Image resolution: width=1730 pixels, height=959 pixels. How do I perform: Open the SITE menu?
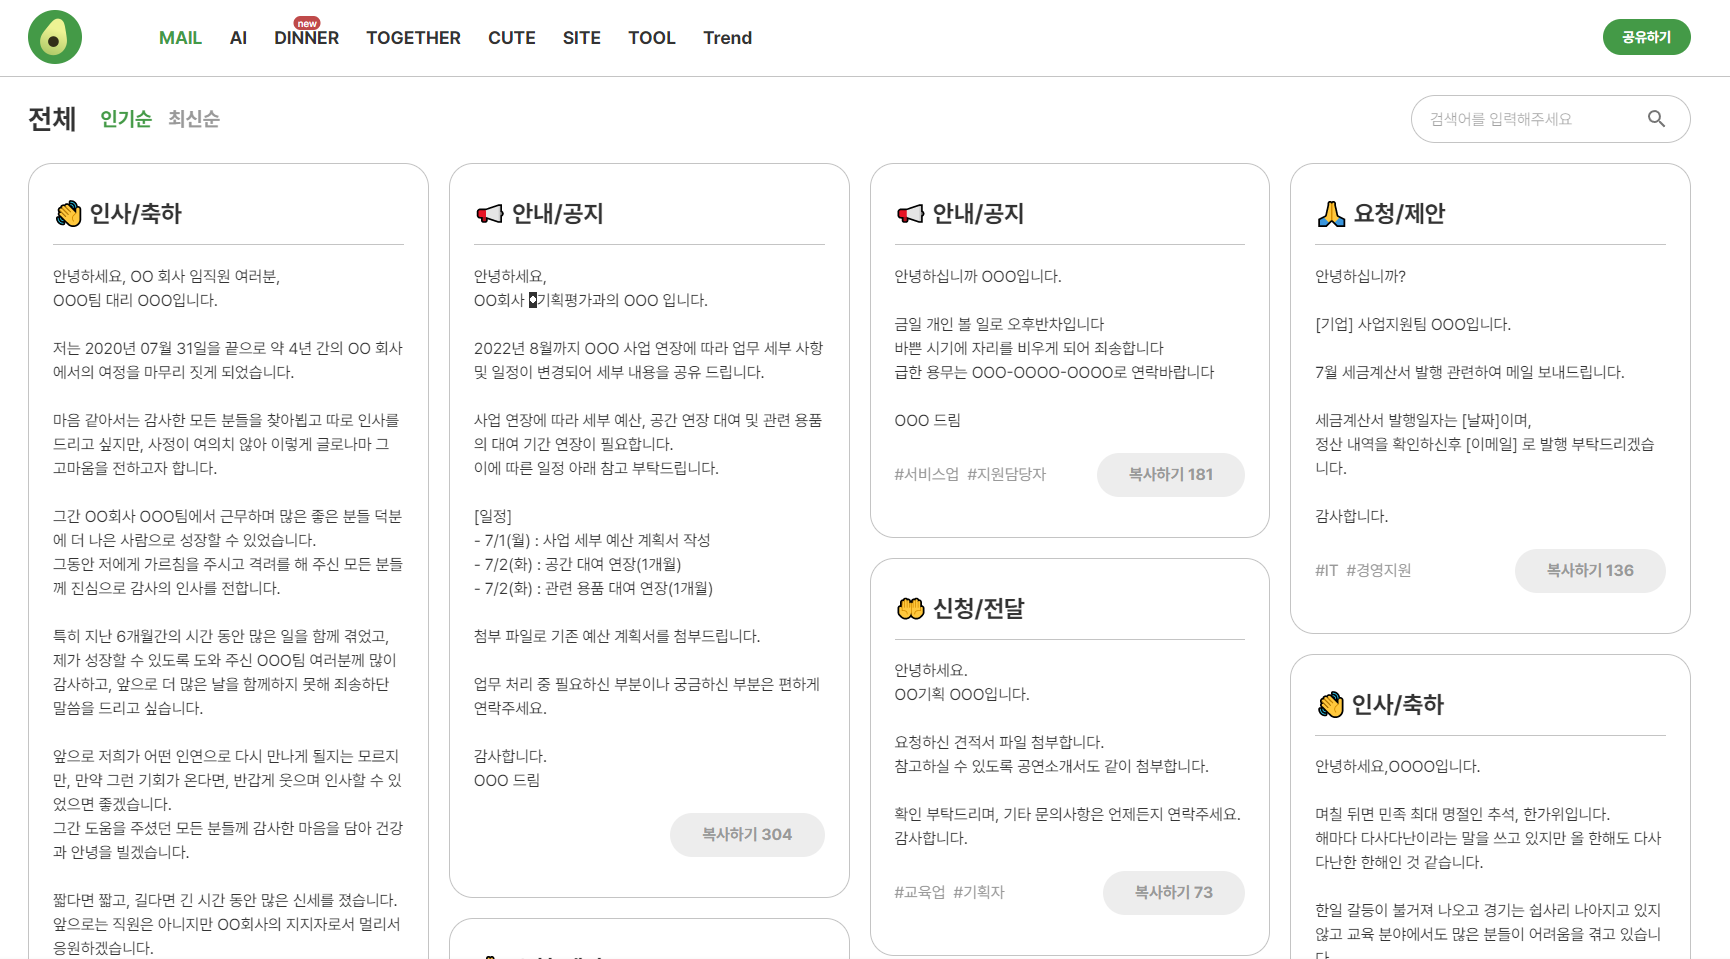pos(582,38)
